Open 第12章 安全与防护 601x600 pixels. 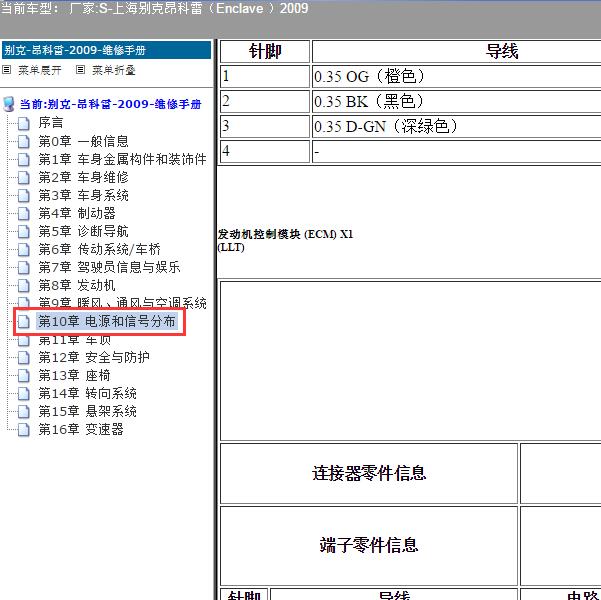point(94,357)
